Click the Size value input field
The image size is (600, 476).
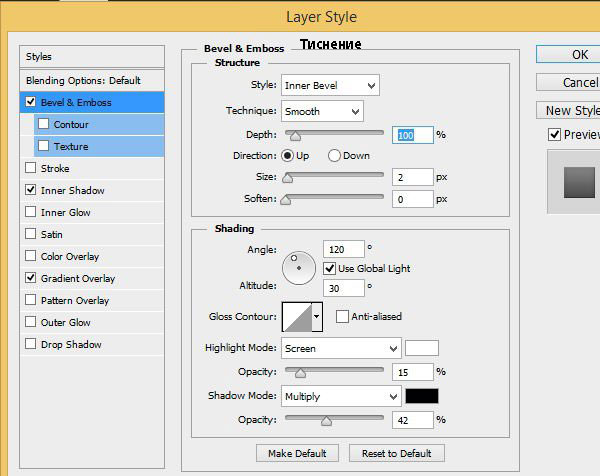tap(413, 177)
